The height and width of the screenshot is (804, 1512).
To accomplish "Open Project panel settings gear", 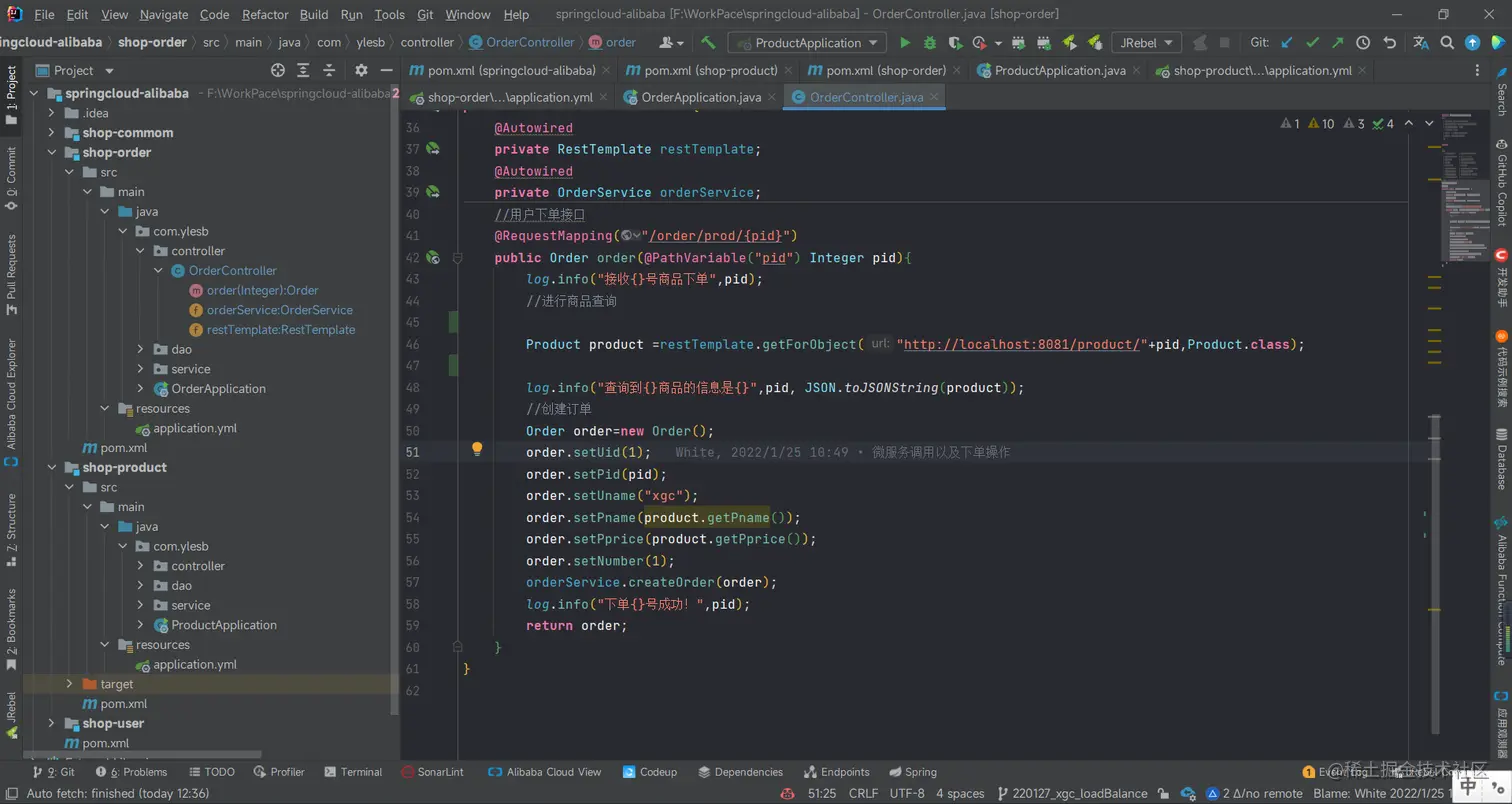I will 361,70.
